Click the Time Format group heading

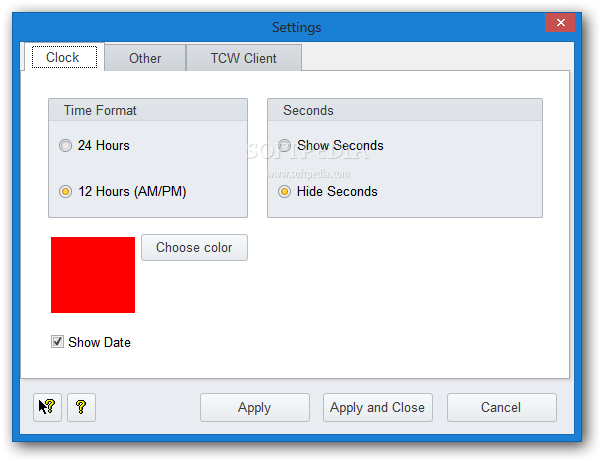(100, 110)
